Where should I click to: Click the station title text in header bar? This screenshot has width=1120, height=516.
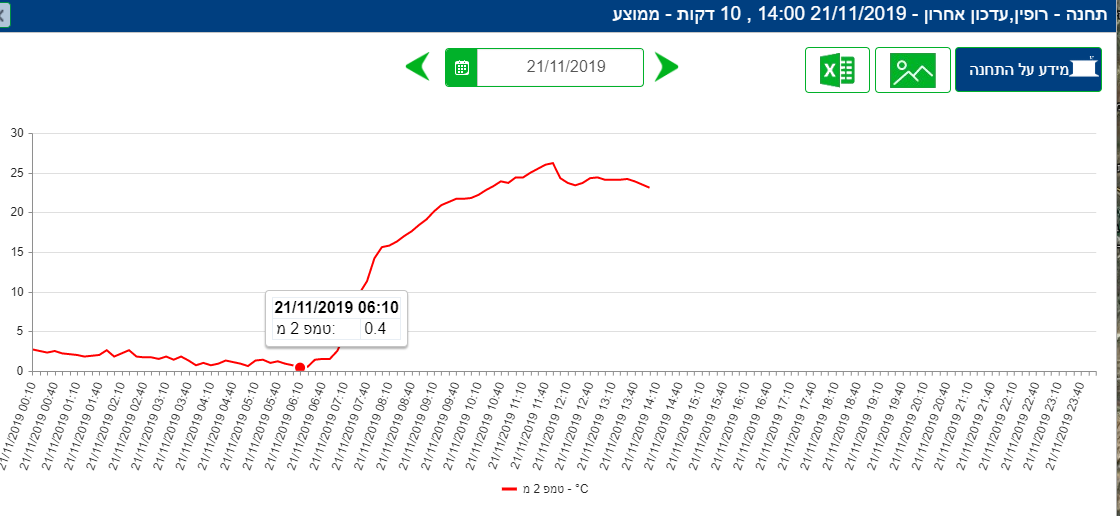point(860,14)
